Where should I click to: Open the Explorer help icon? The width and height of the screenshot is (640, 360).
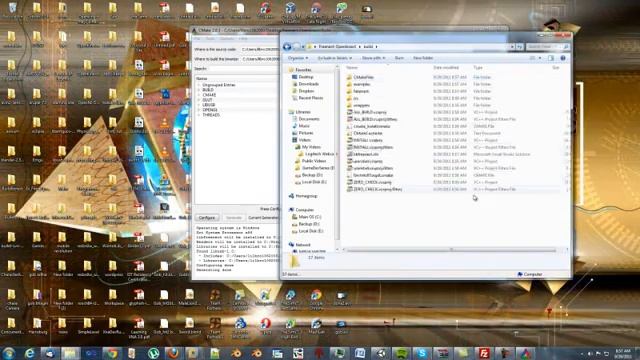click(563, 58)
